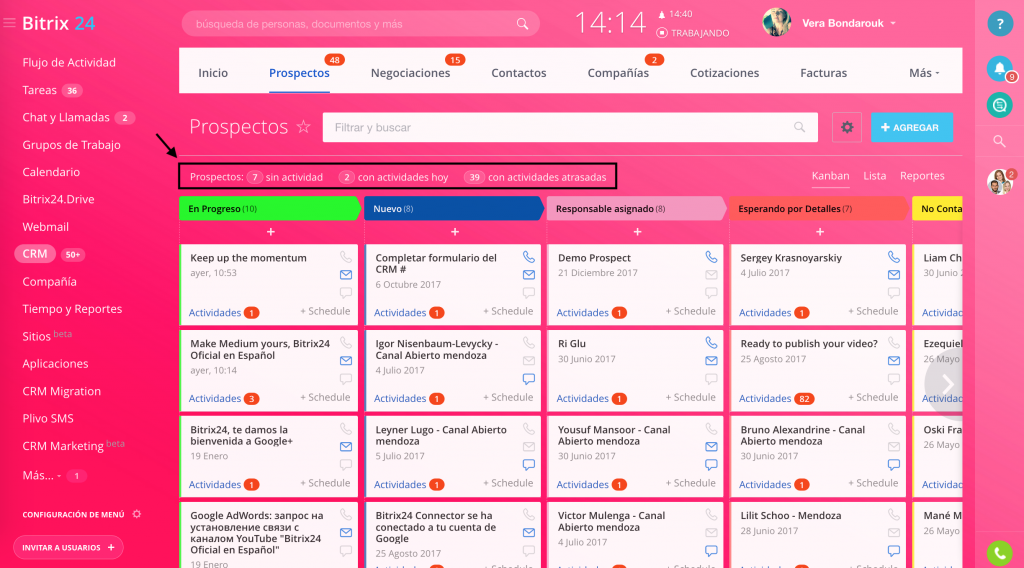The height and width of the screenshot is (568, 1024).
Task: Open Bitrix24.Drive in sidebar
Action: (58, 199)
